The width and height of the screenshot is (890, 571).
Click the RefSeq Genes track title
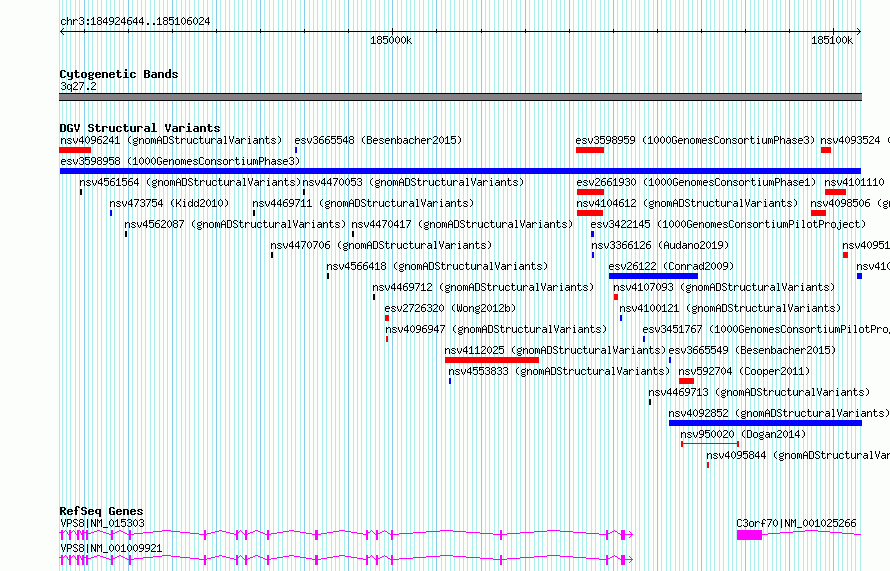[101, 511]
